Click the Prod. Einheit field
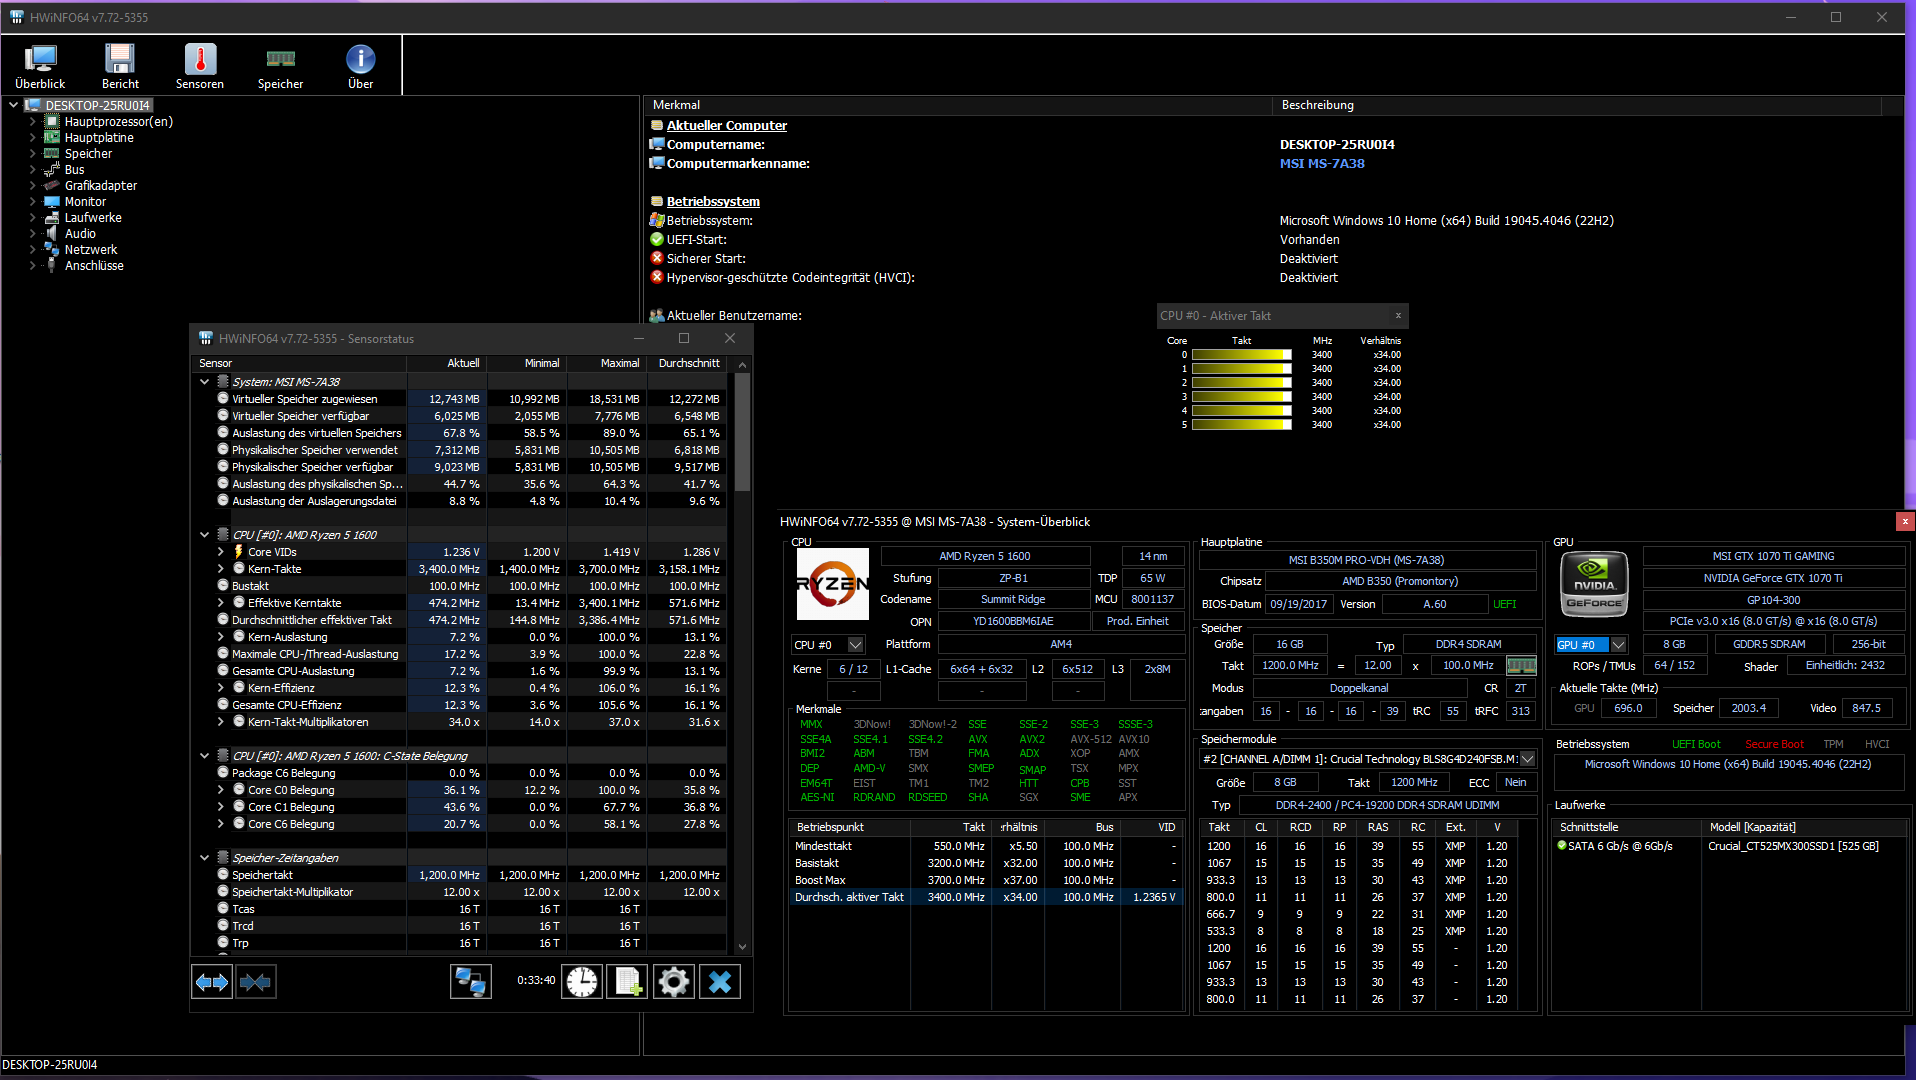 click(1137, 621)
